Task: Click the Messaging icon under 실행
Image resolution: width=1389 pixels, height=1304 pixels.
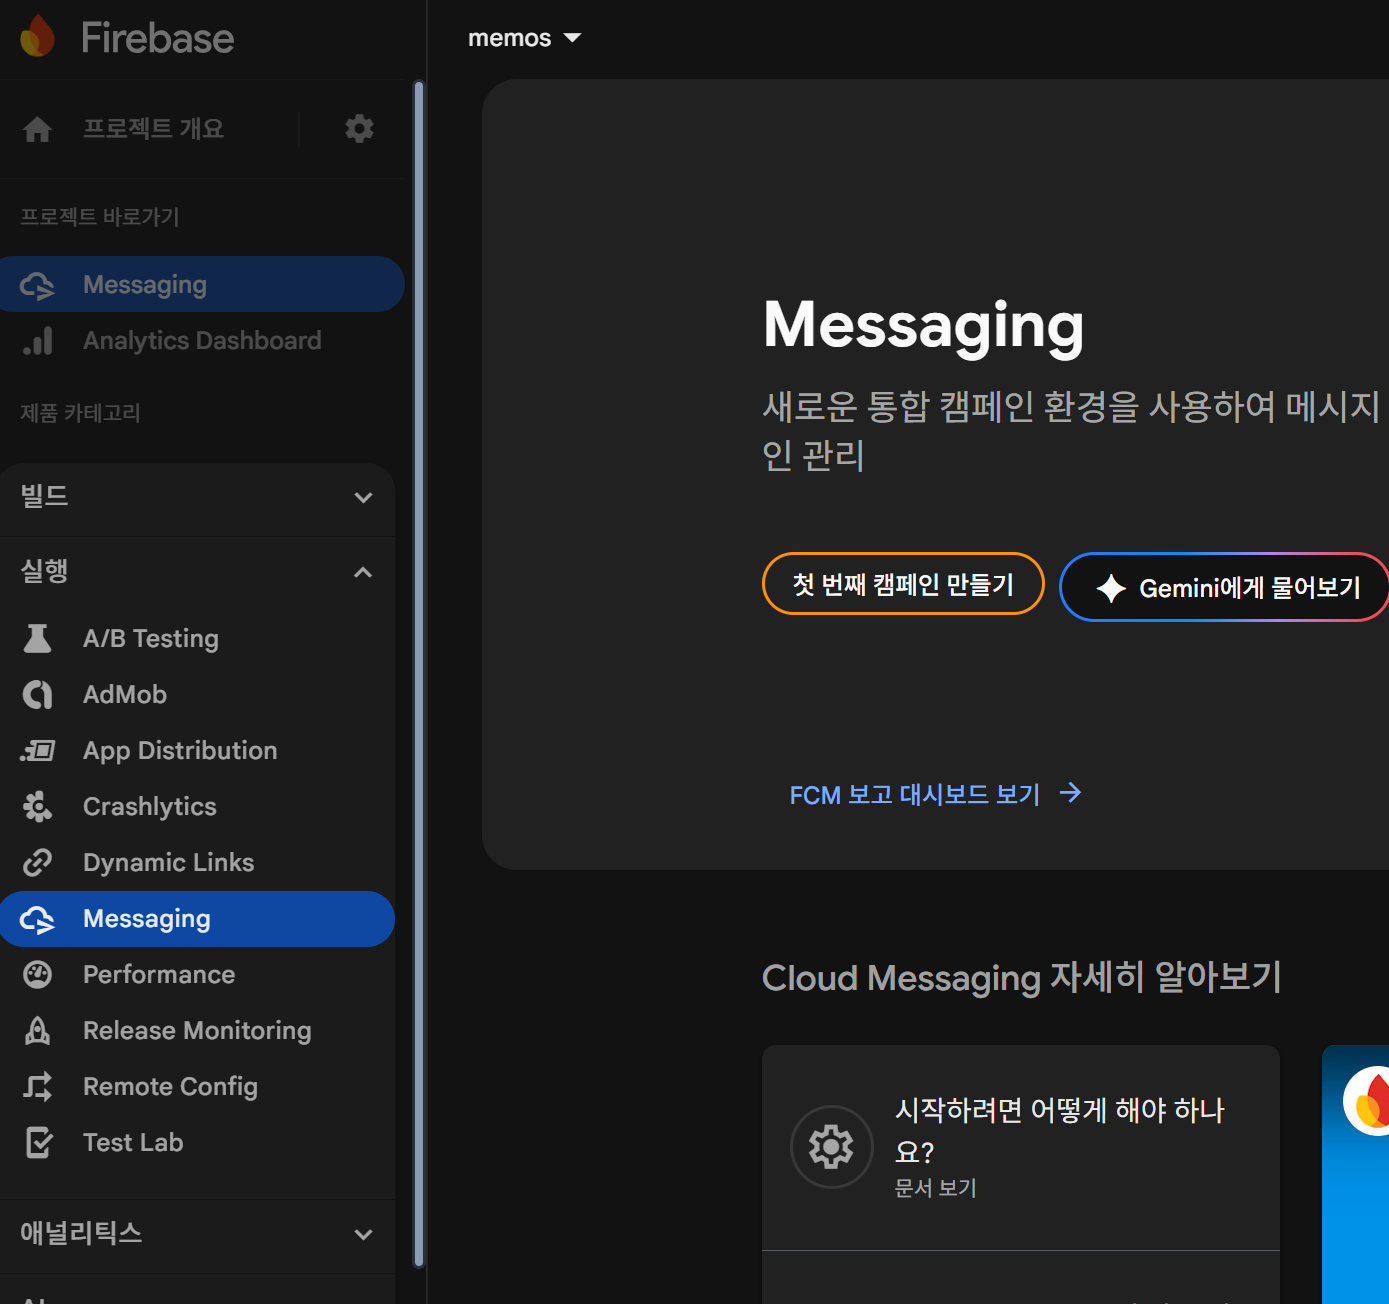Action: coord(38,919)
